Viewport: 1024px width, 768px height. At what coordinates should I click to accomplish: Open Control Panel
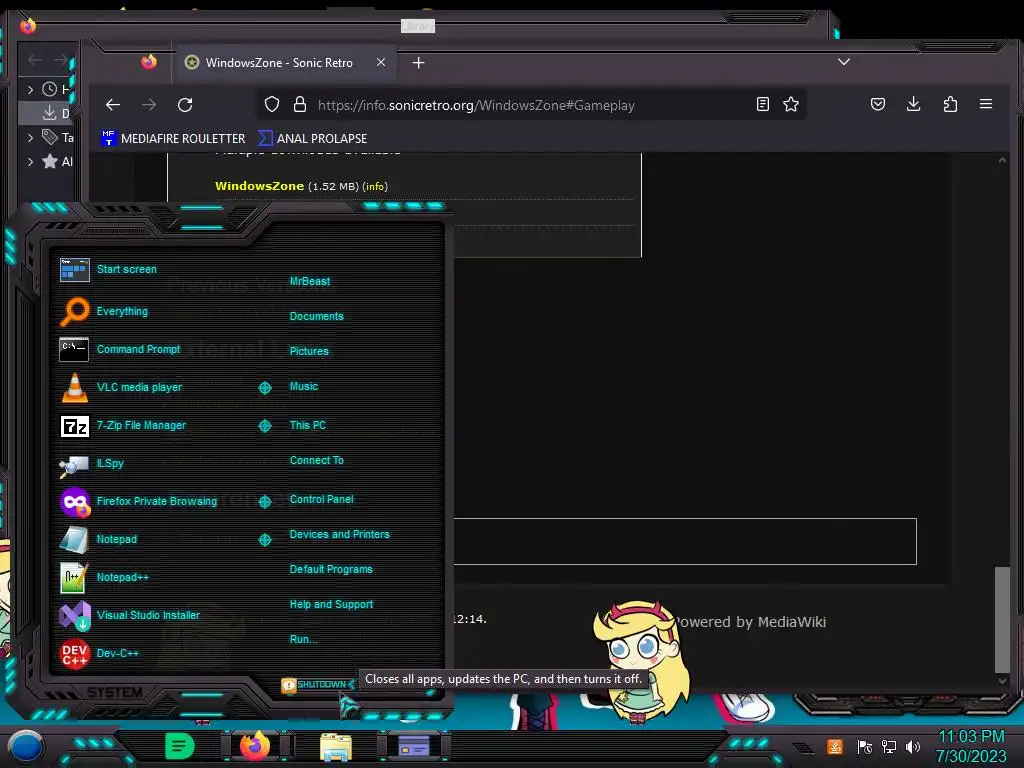click(321, 499)
